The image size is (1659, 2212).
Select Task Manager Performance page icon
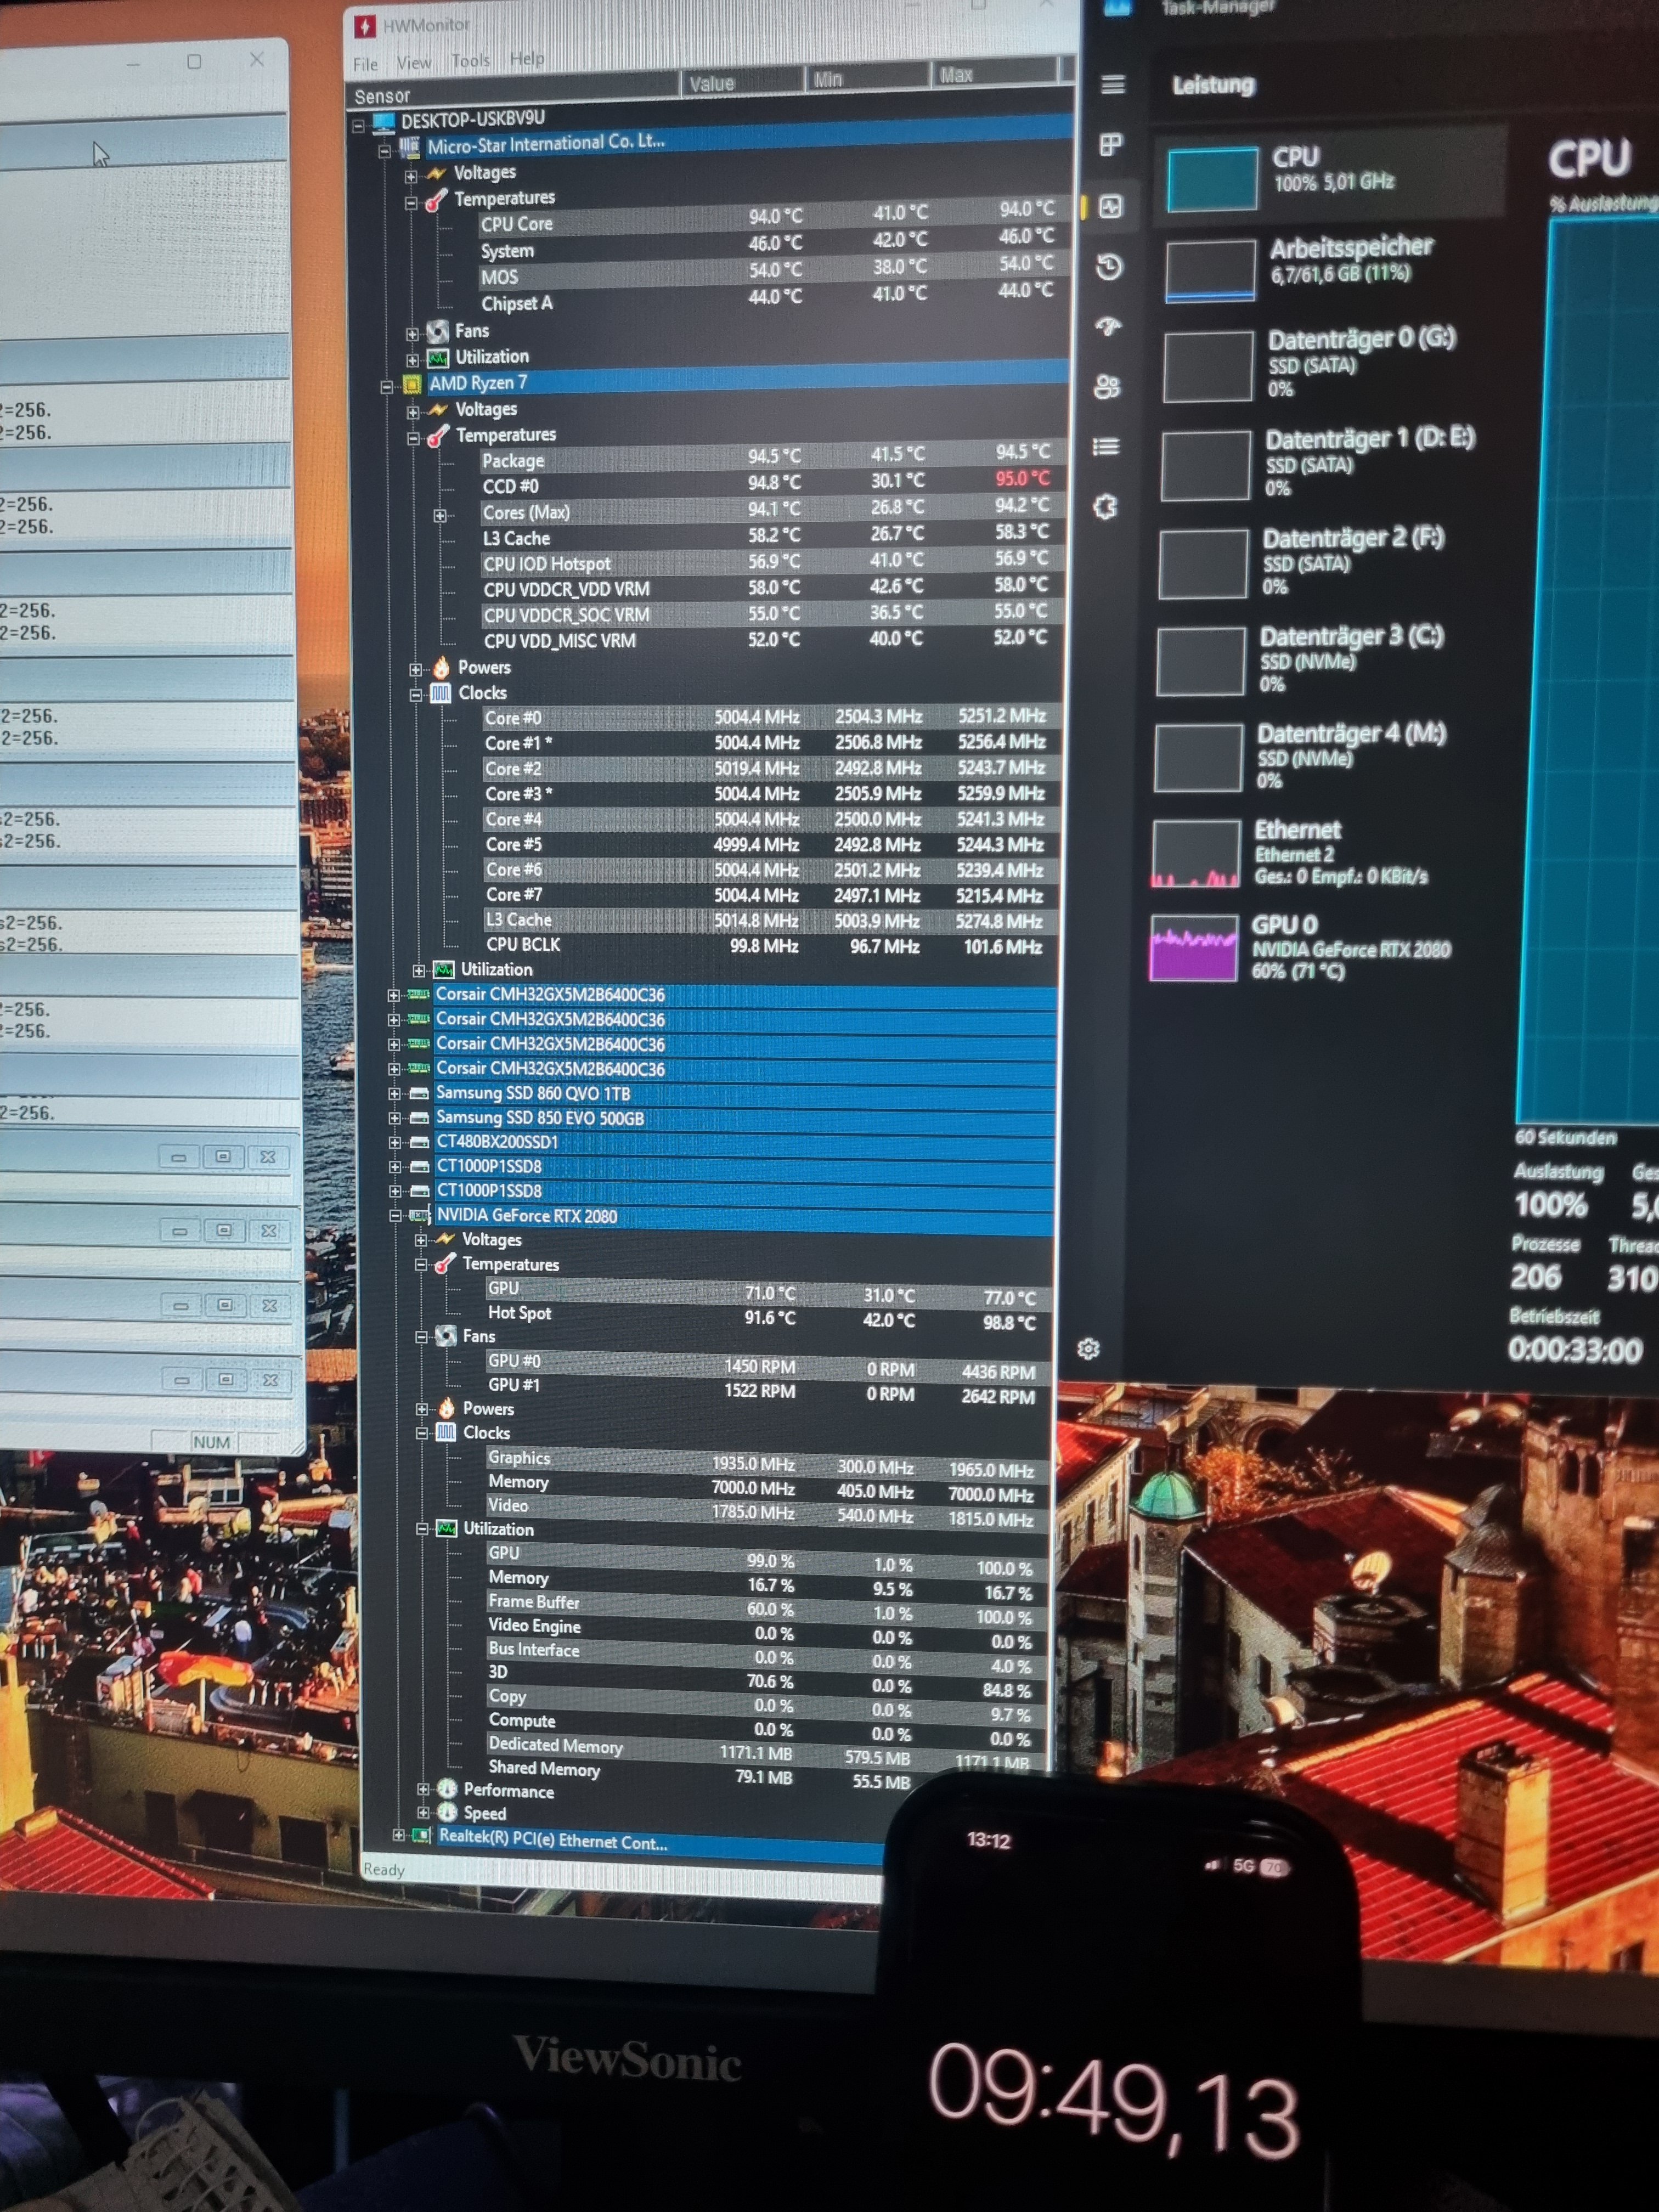(x=1110, y=207)
